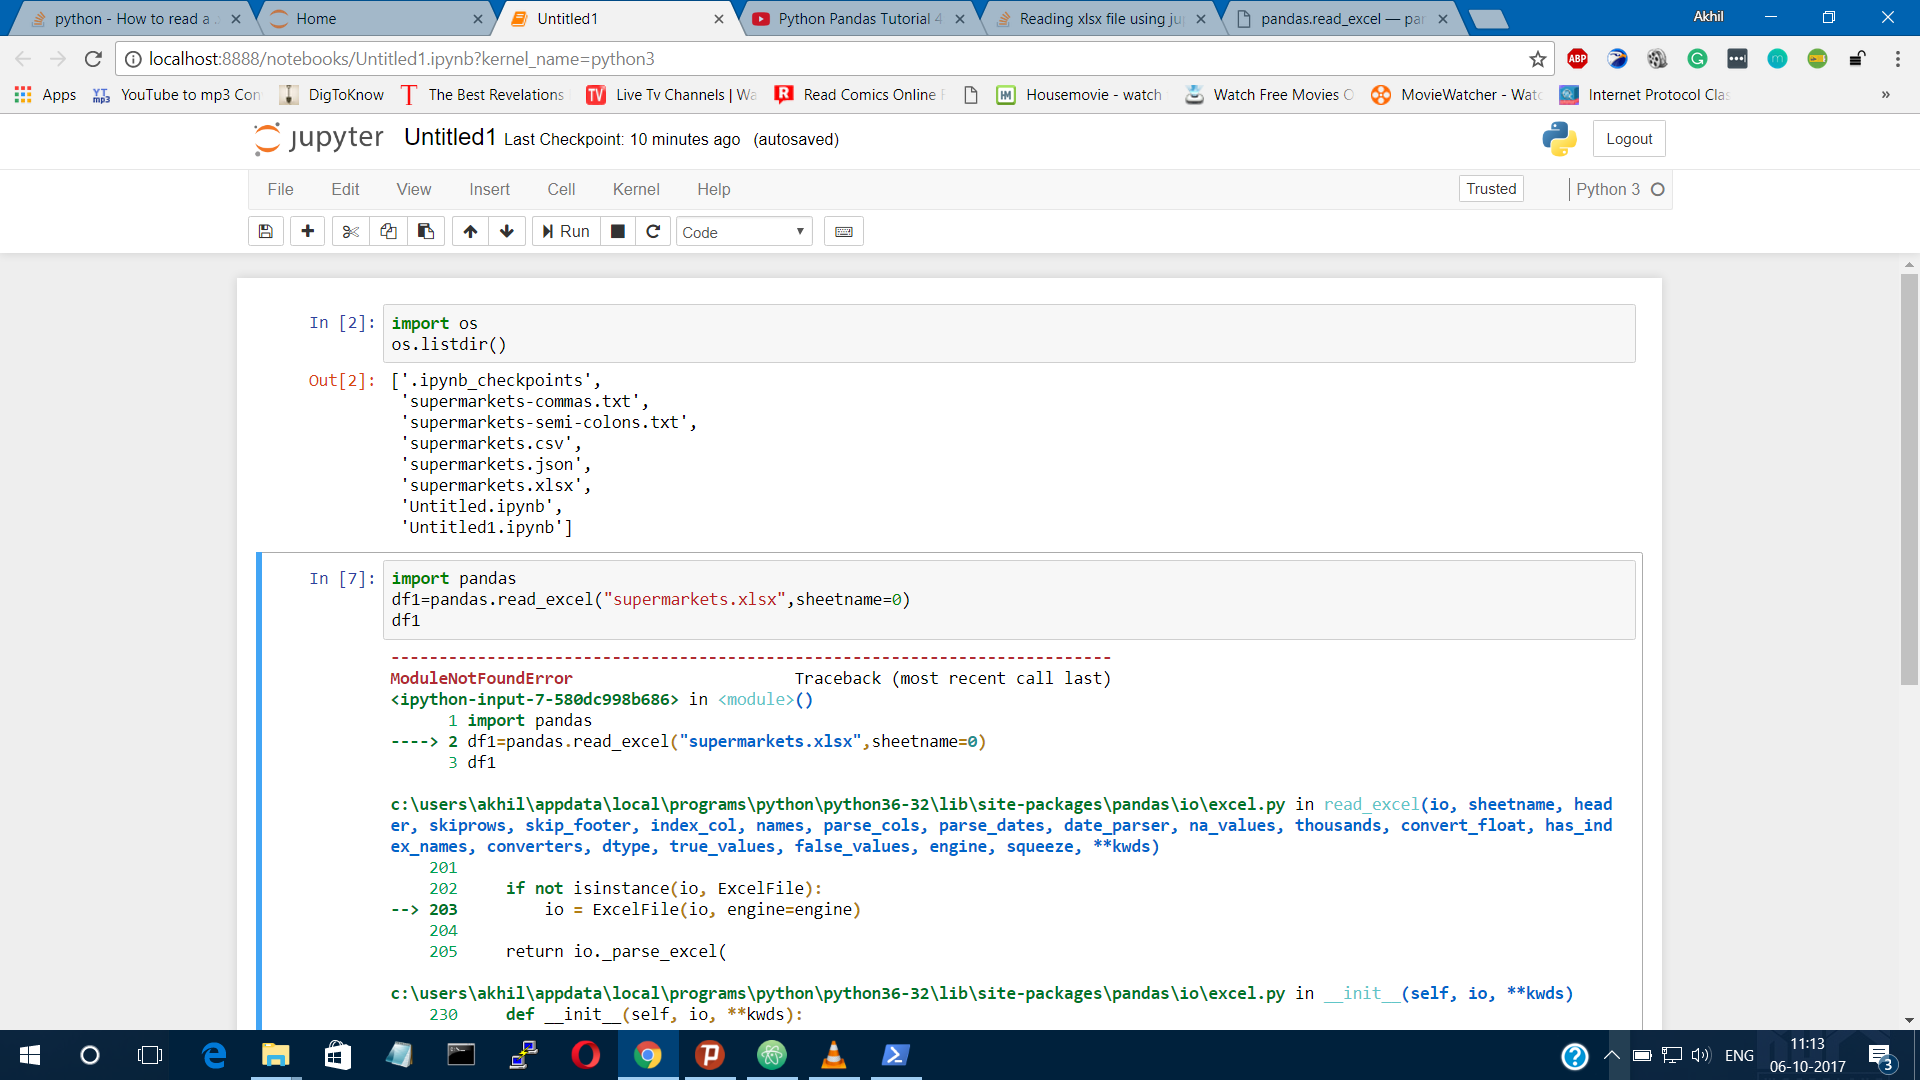Open the Grammarly extension icon
This screenshot has height=1080, width=1920.
(x=1697, y=59)
